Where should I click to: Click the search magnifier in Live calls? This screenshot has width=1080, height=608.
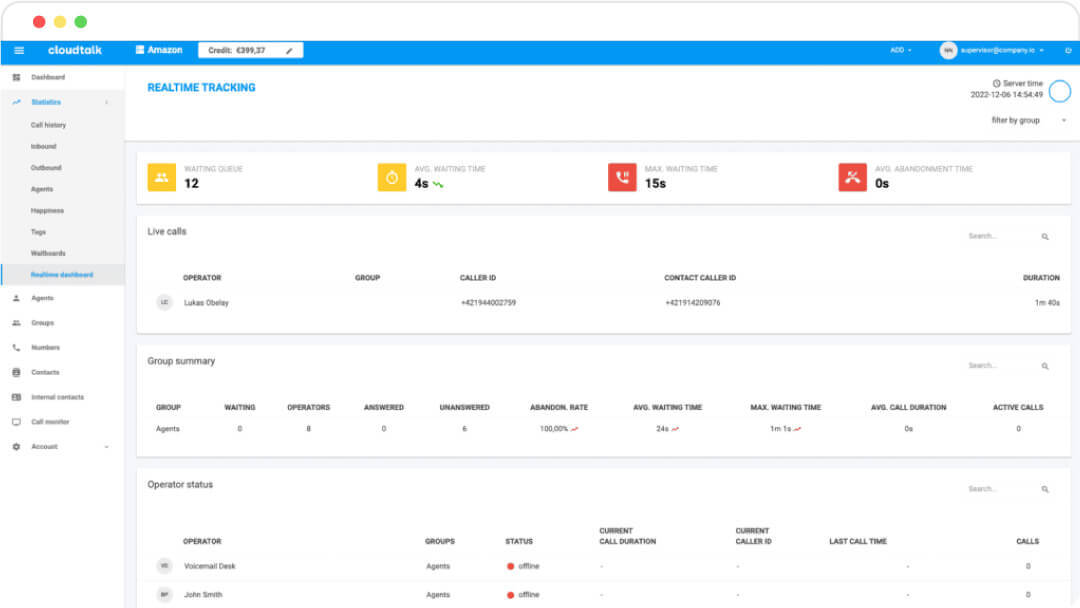click(x=1046, y=236)
